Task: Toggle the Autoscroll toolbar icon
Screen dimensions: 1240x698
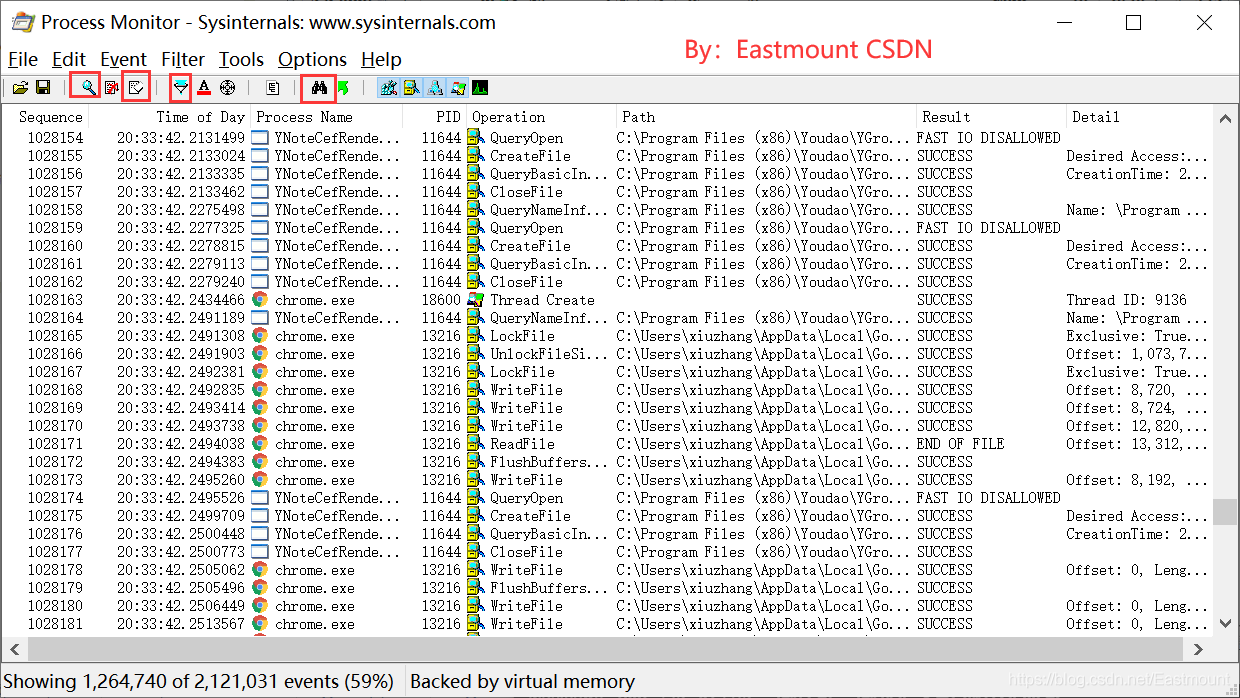Action: [x=111, y=88]
